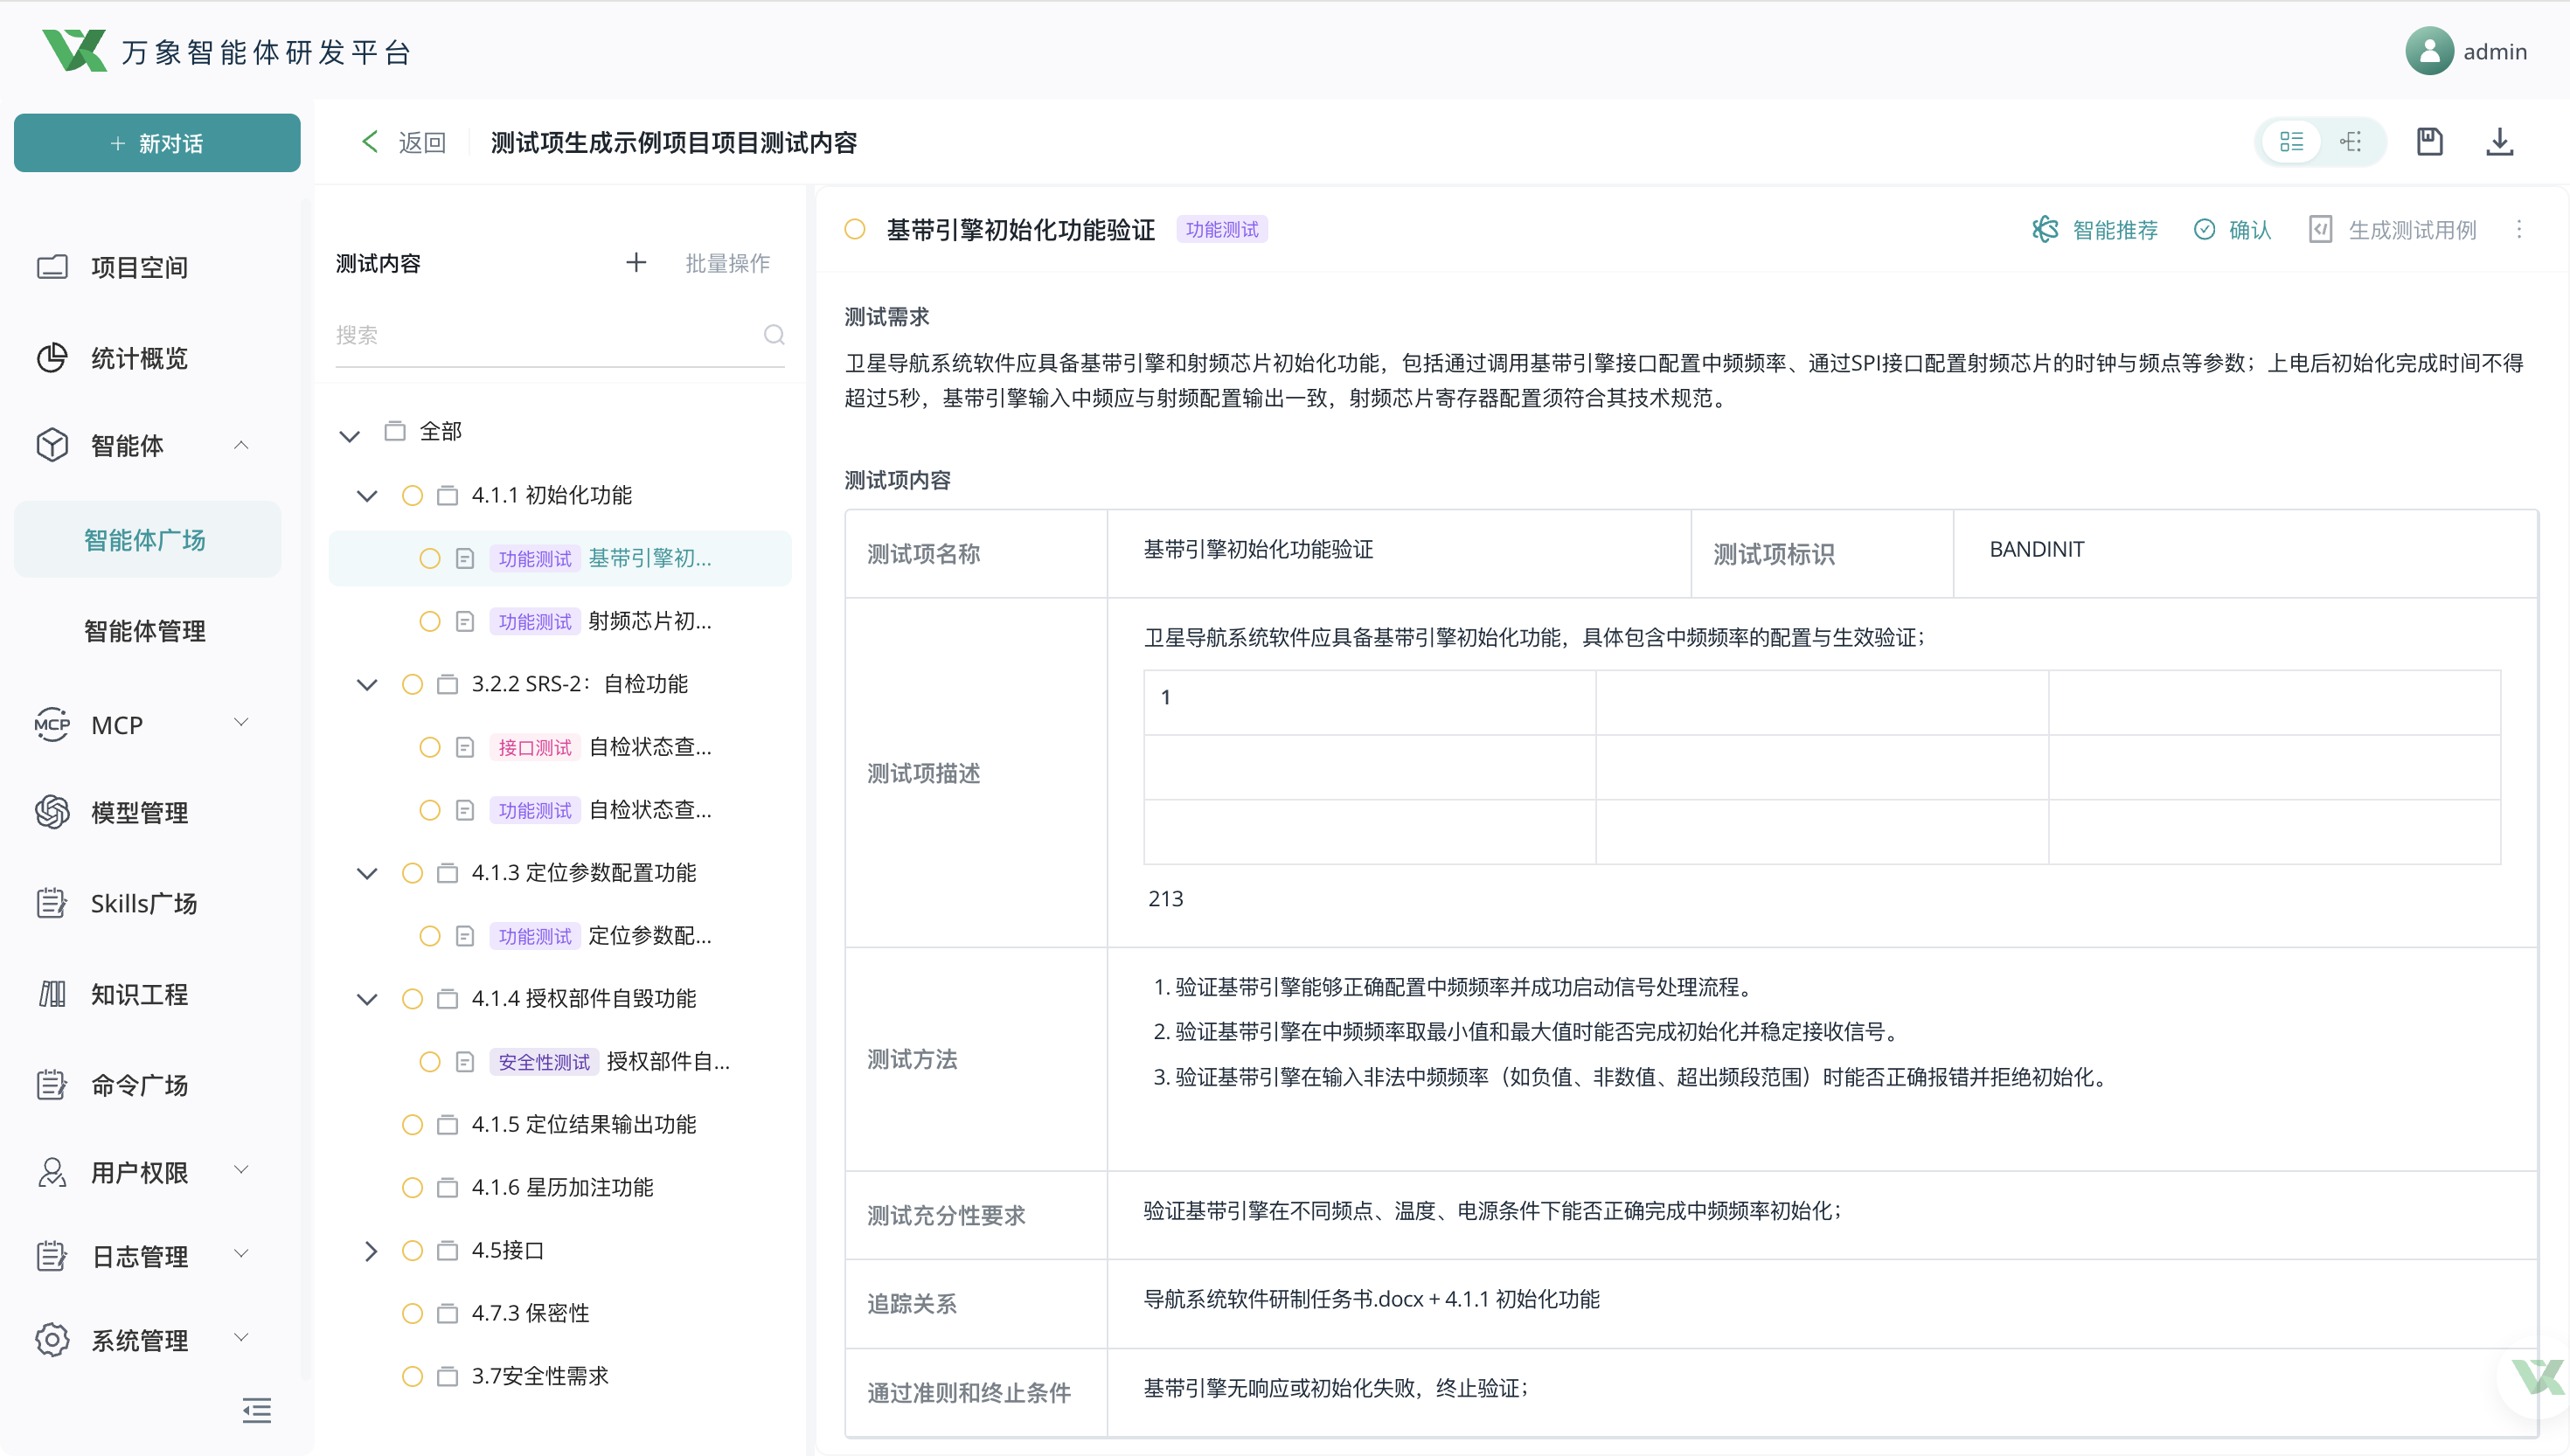Screen dimensions: 2570x1456
Task: Collapse the 全部 tree root
Action: point(349,435)
